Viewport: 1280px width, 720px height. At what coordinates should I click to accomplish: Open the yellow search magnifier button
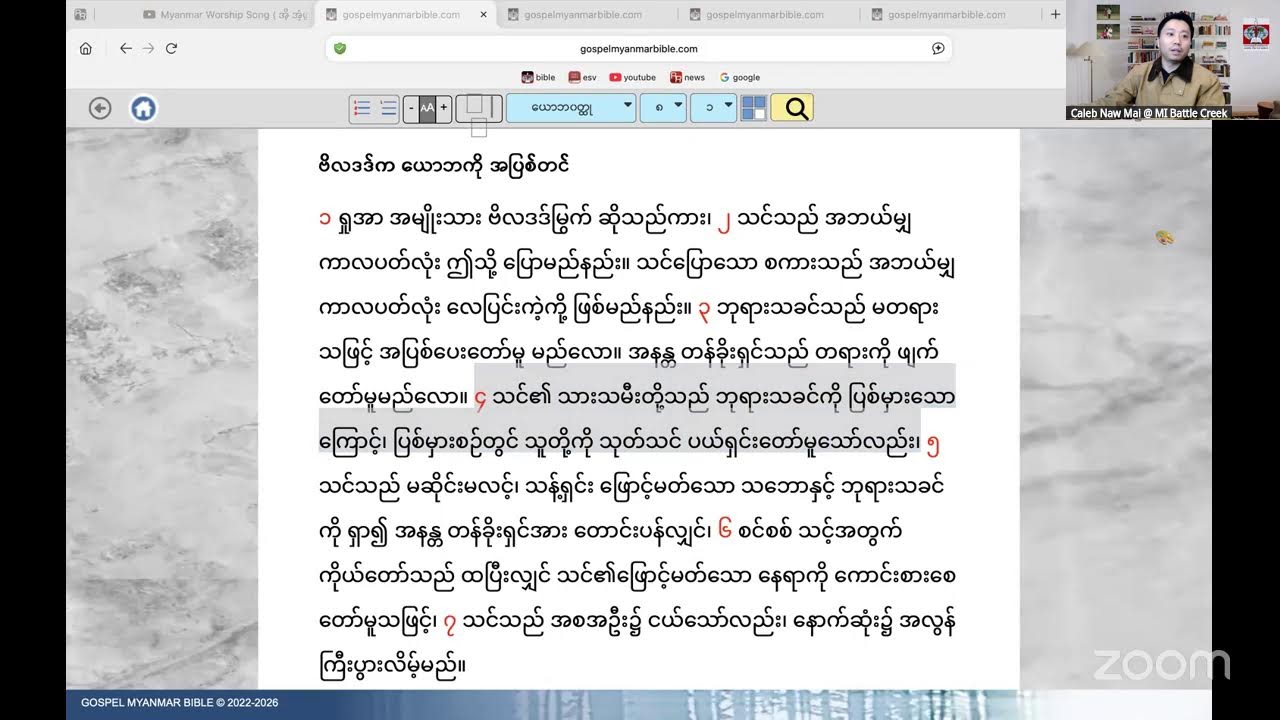792,108
